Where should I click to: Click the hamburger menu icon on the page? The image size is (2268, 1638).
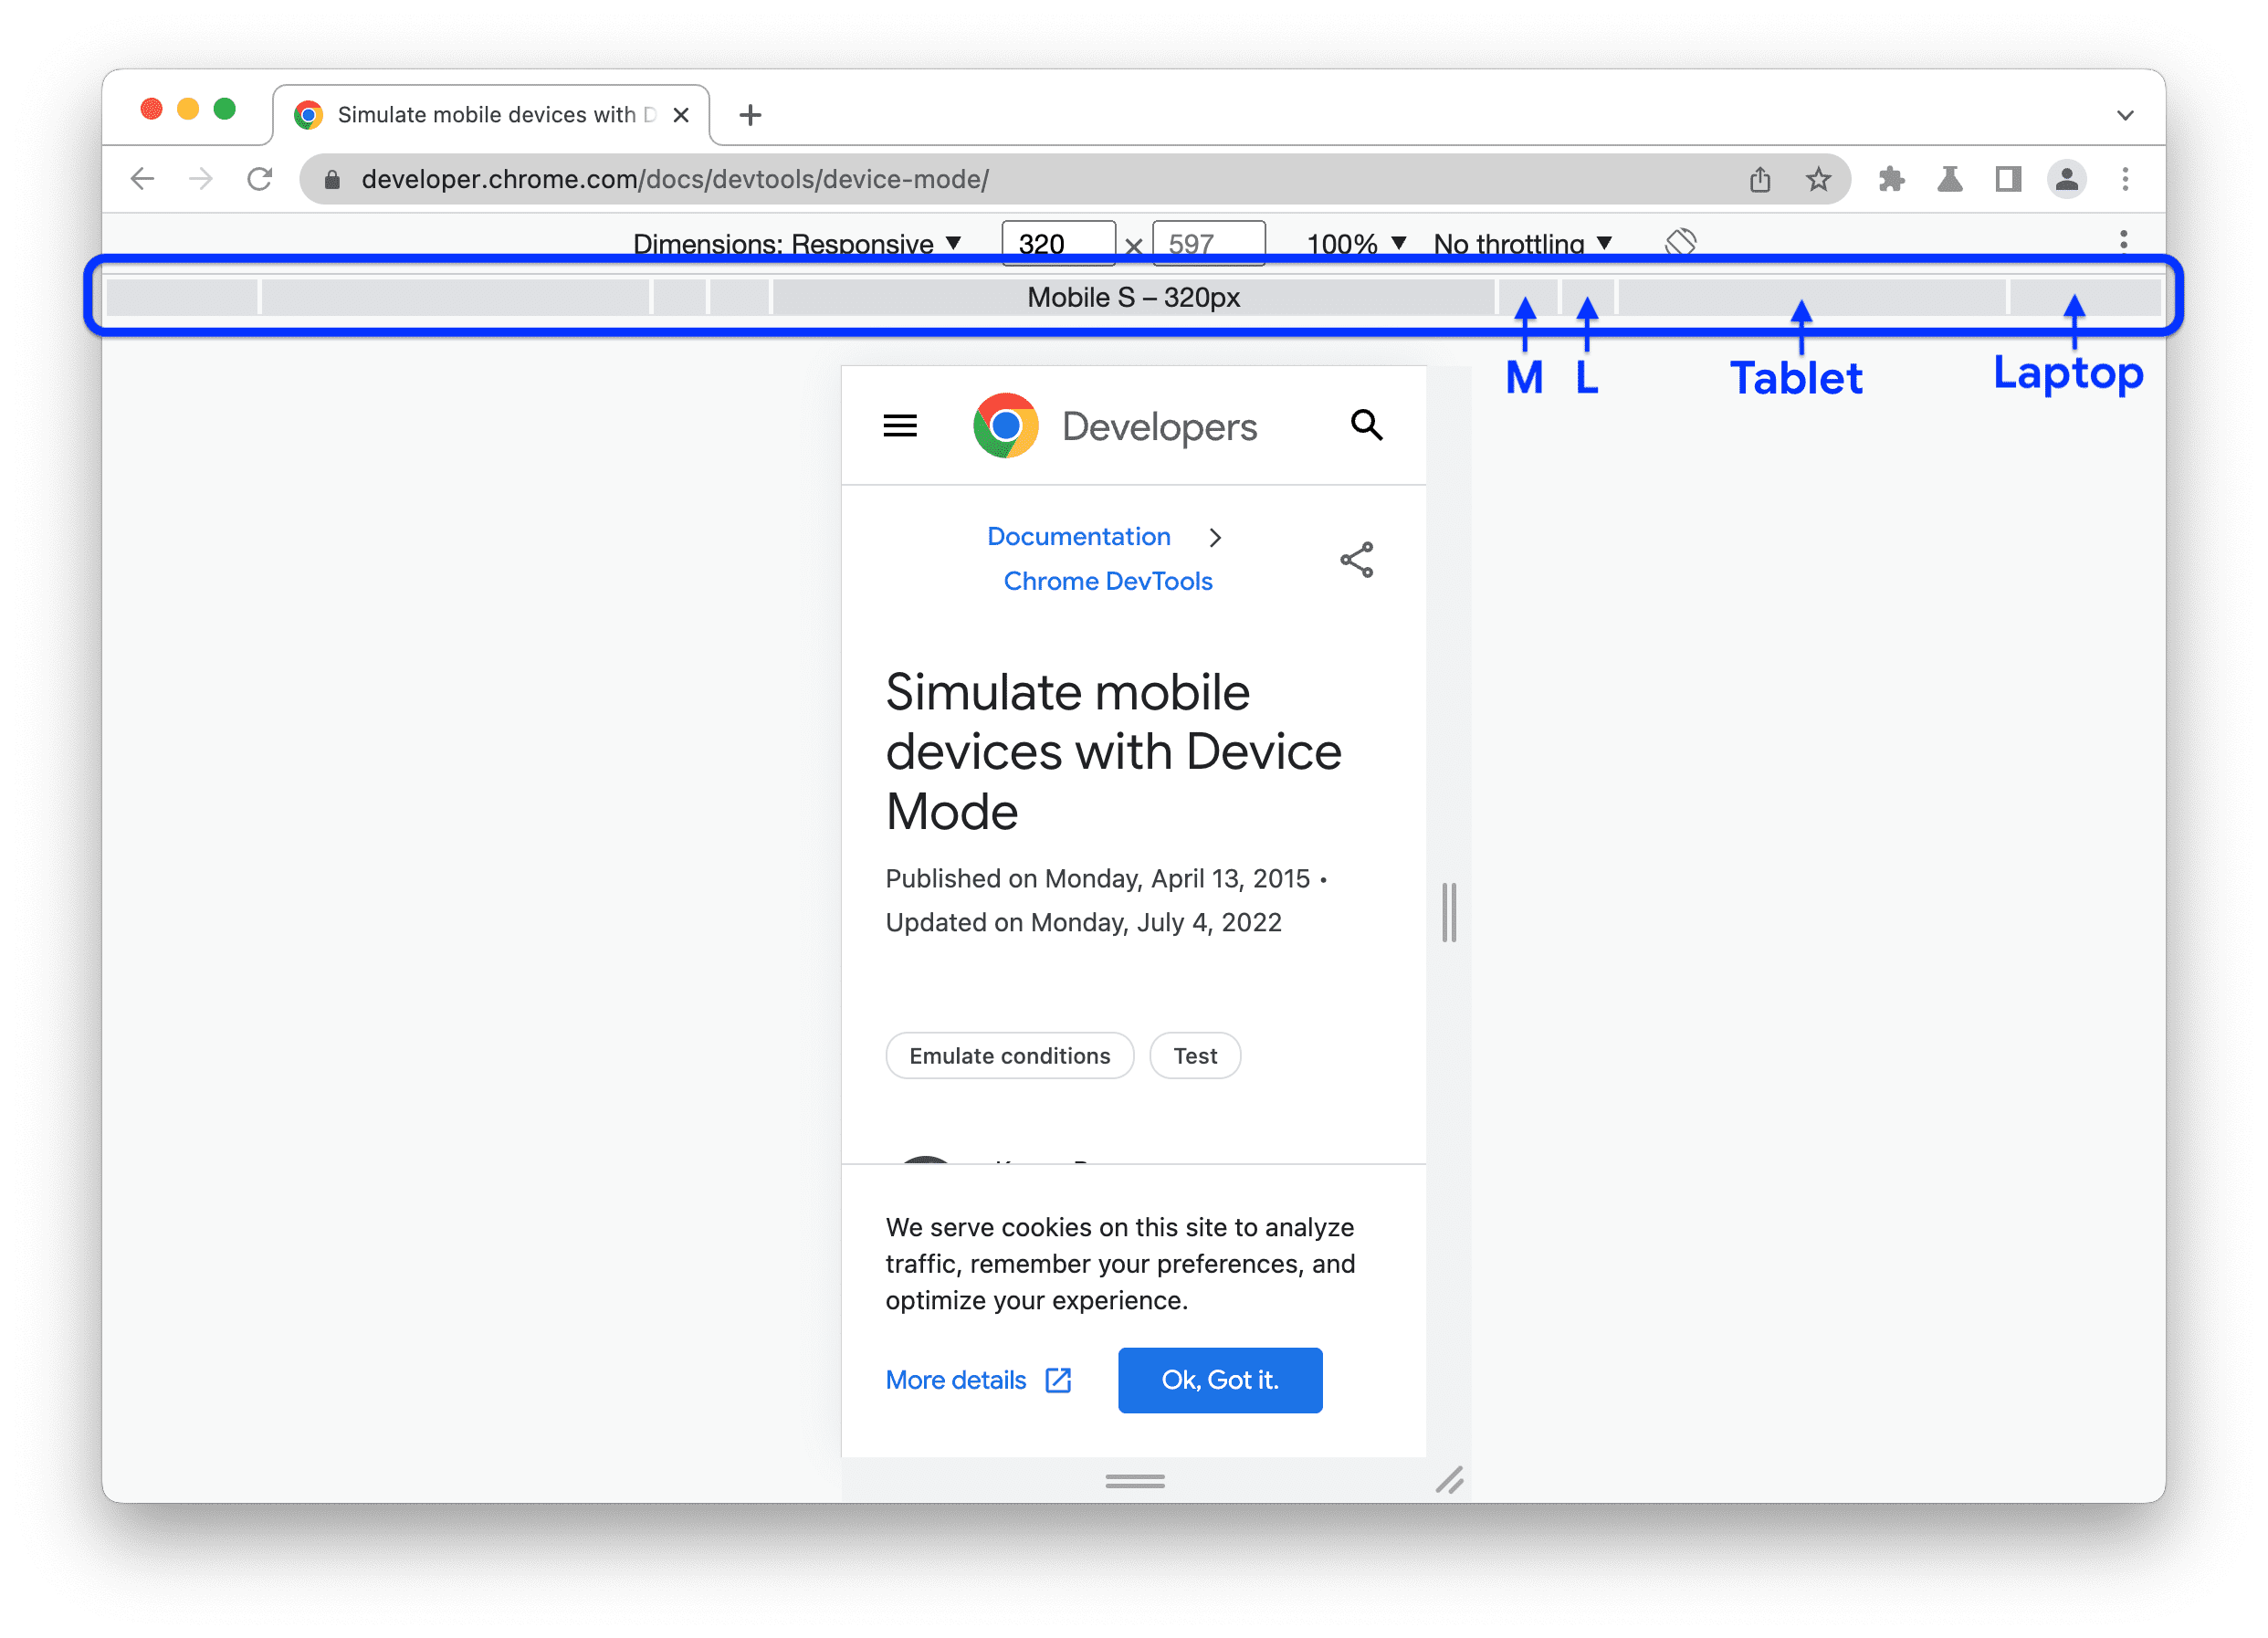[898, 428]
